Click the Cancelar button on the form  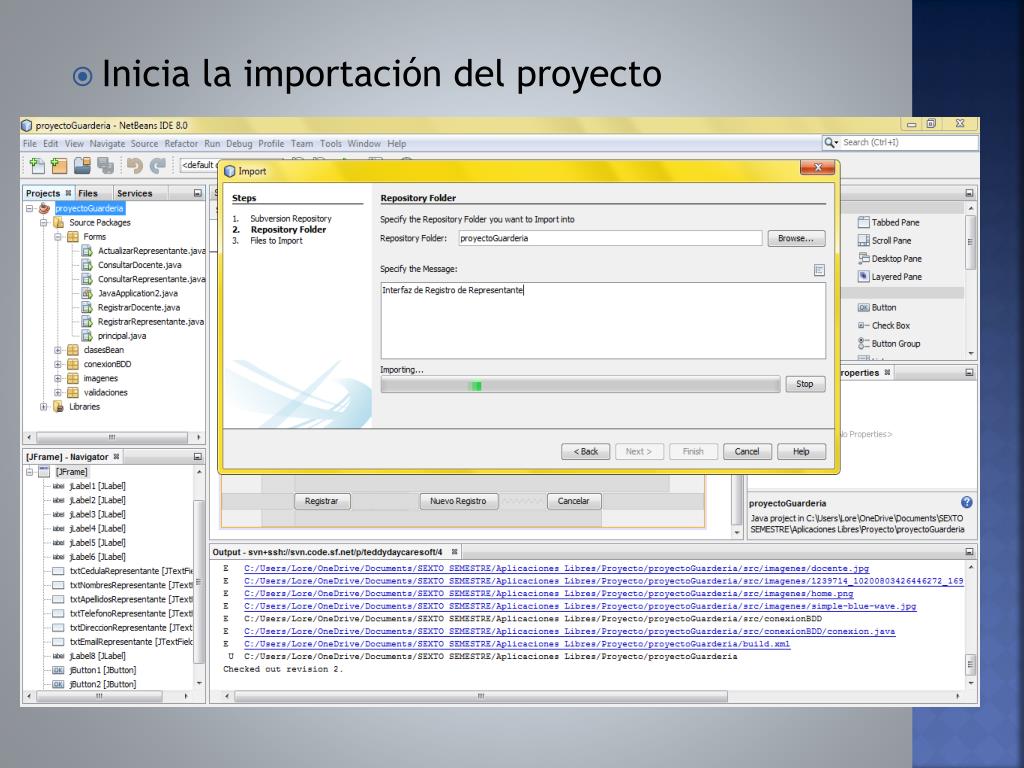[x=573, y=501]
